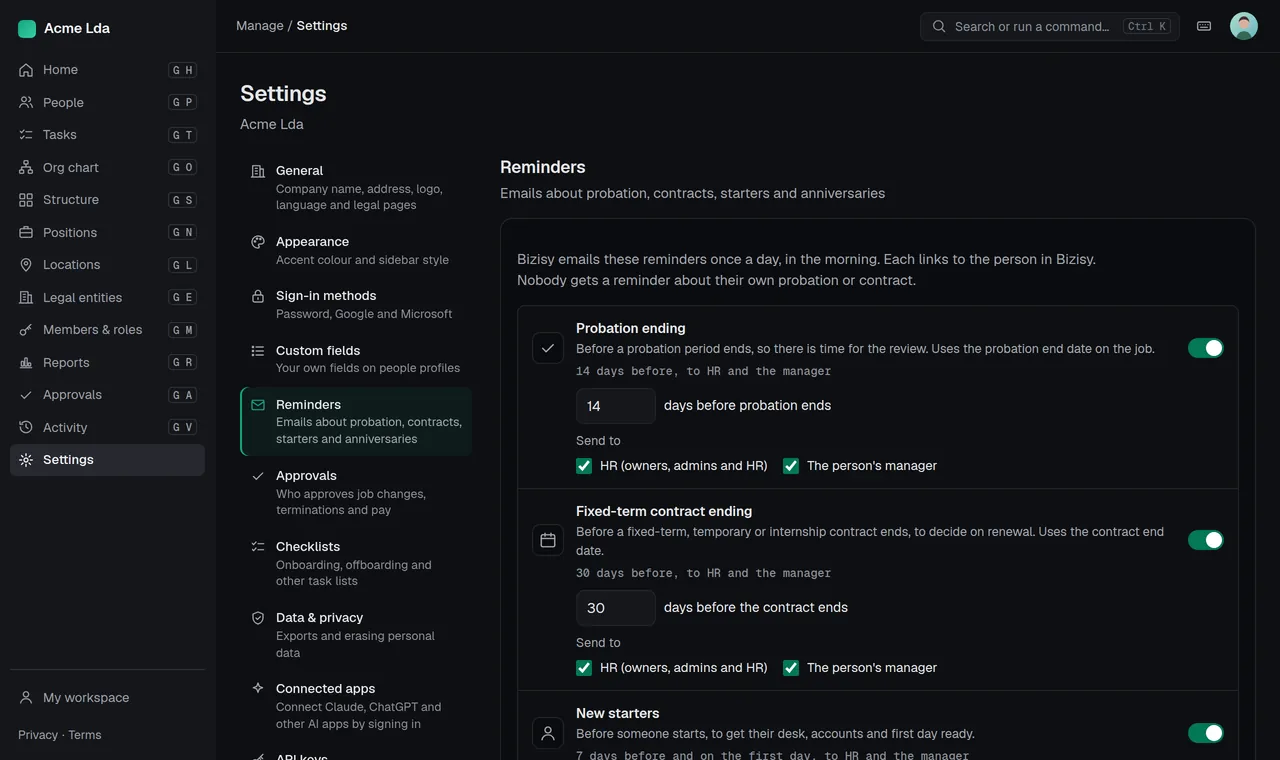The height and width of the screenshot is (760, 1280).
Task: Click the Legal entities building icon
Action: tap(26, 297)
